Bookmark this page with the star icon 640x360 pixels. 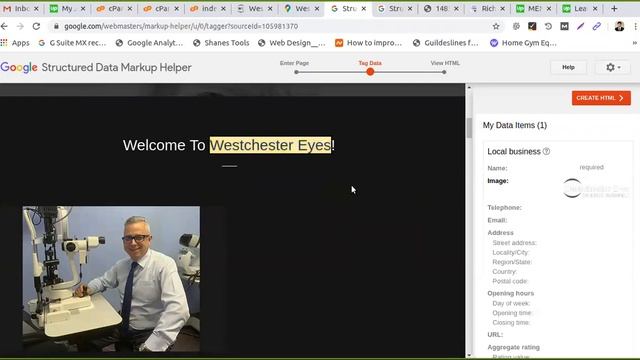(x=496, y=26)
